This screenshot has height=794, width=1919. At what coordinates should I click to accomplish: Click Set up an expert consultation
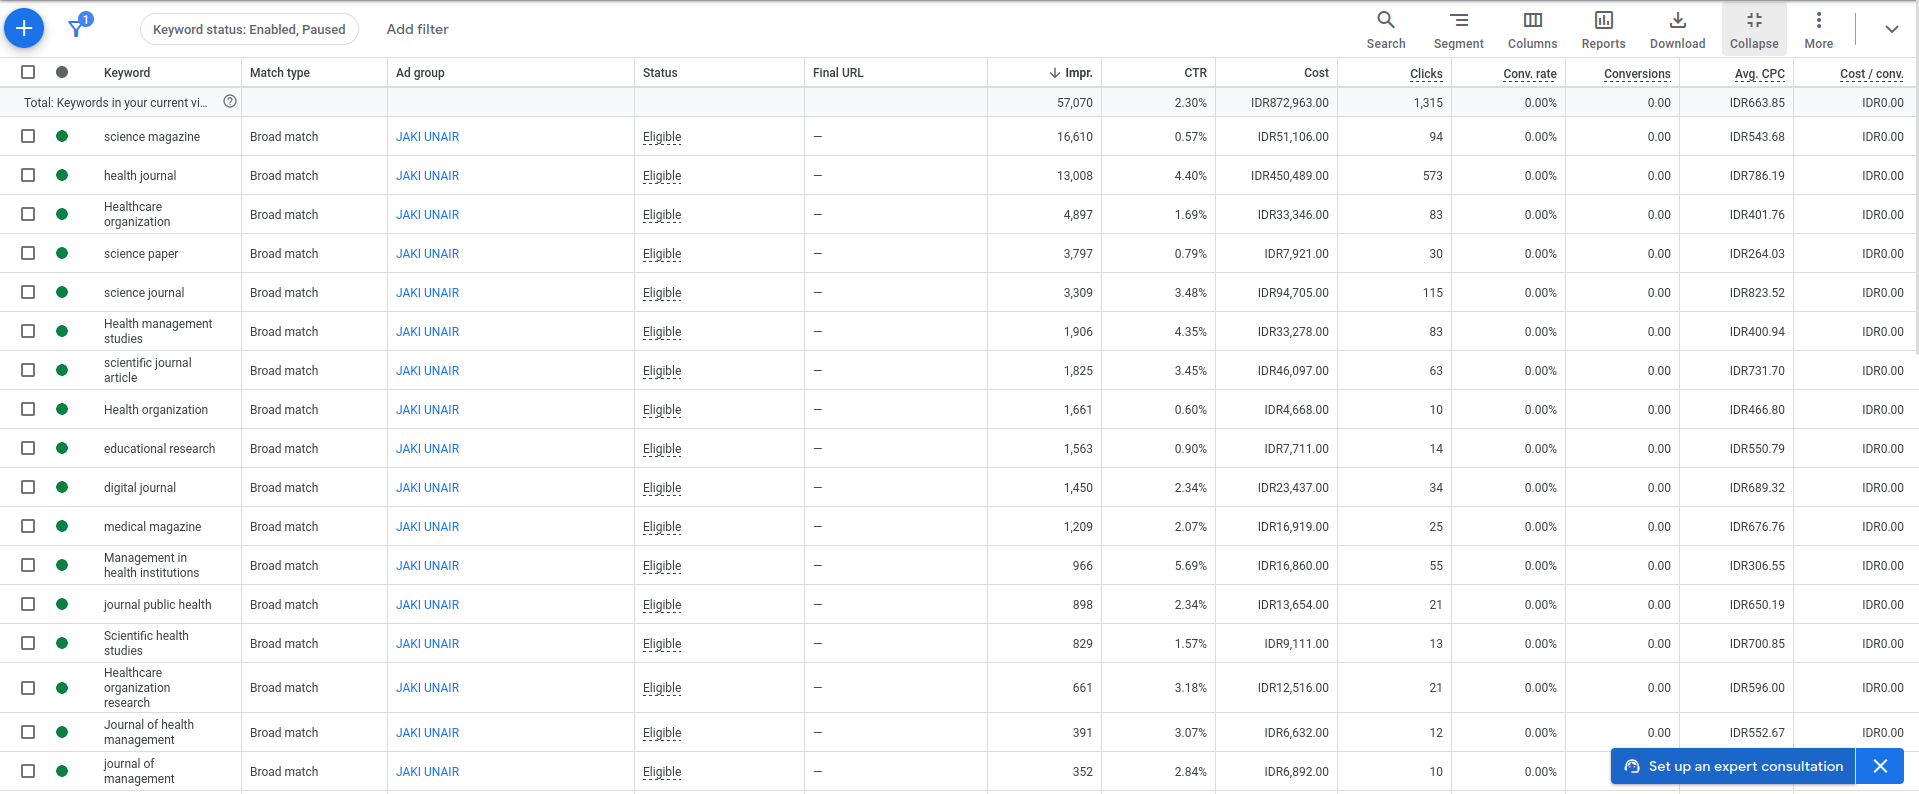[x=1734, y=766]
